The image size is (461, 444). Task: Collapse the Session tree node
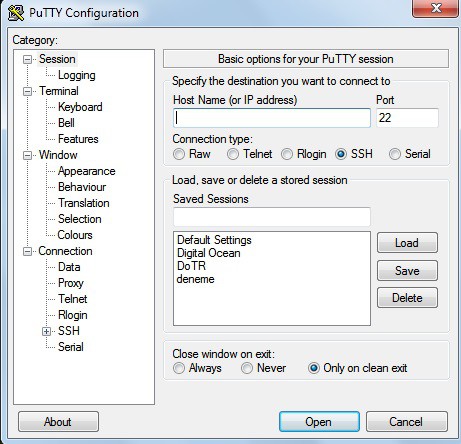(x=27, y=59)
